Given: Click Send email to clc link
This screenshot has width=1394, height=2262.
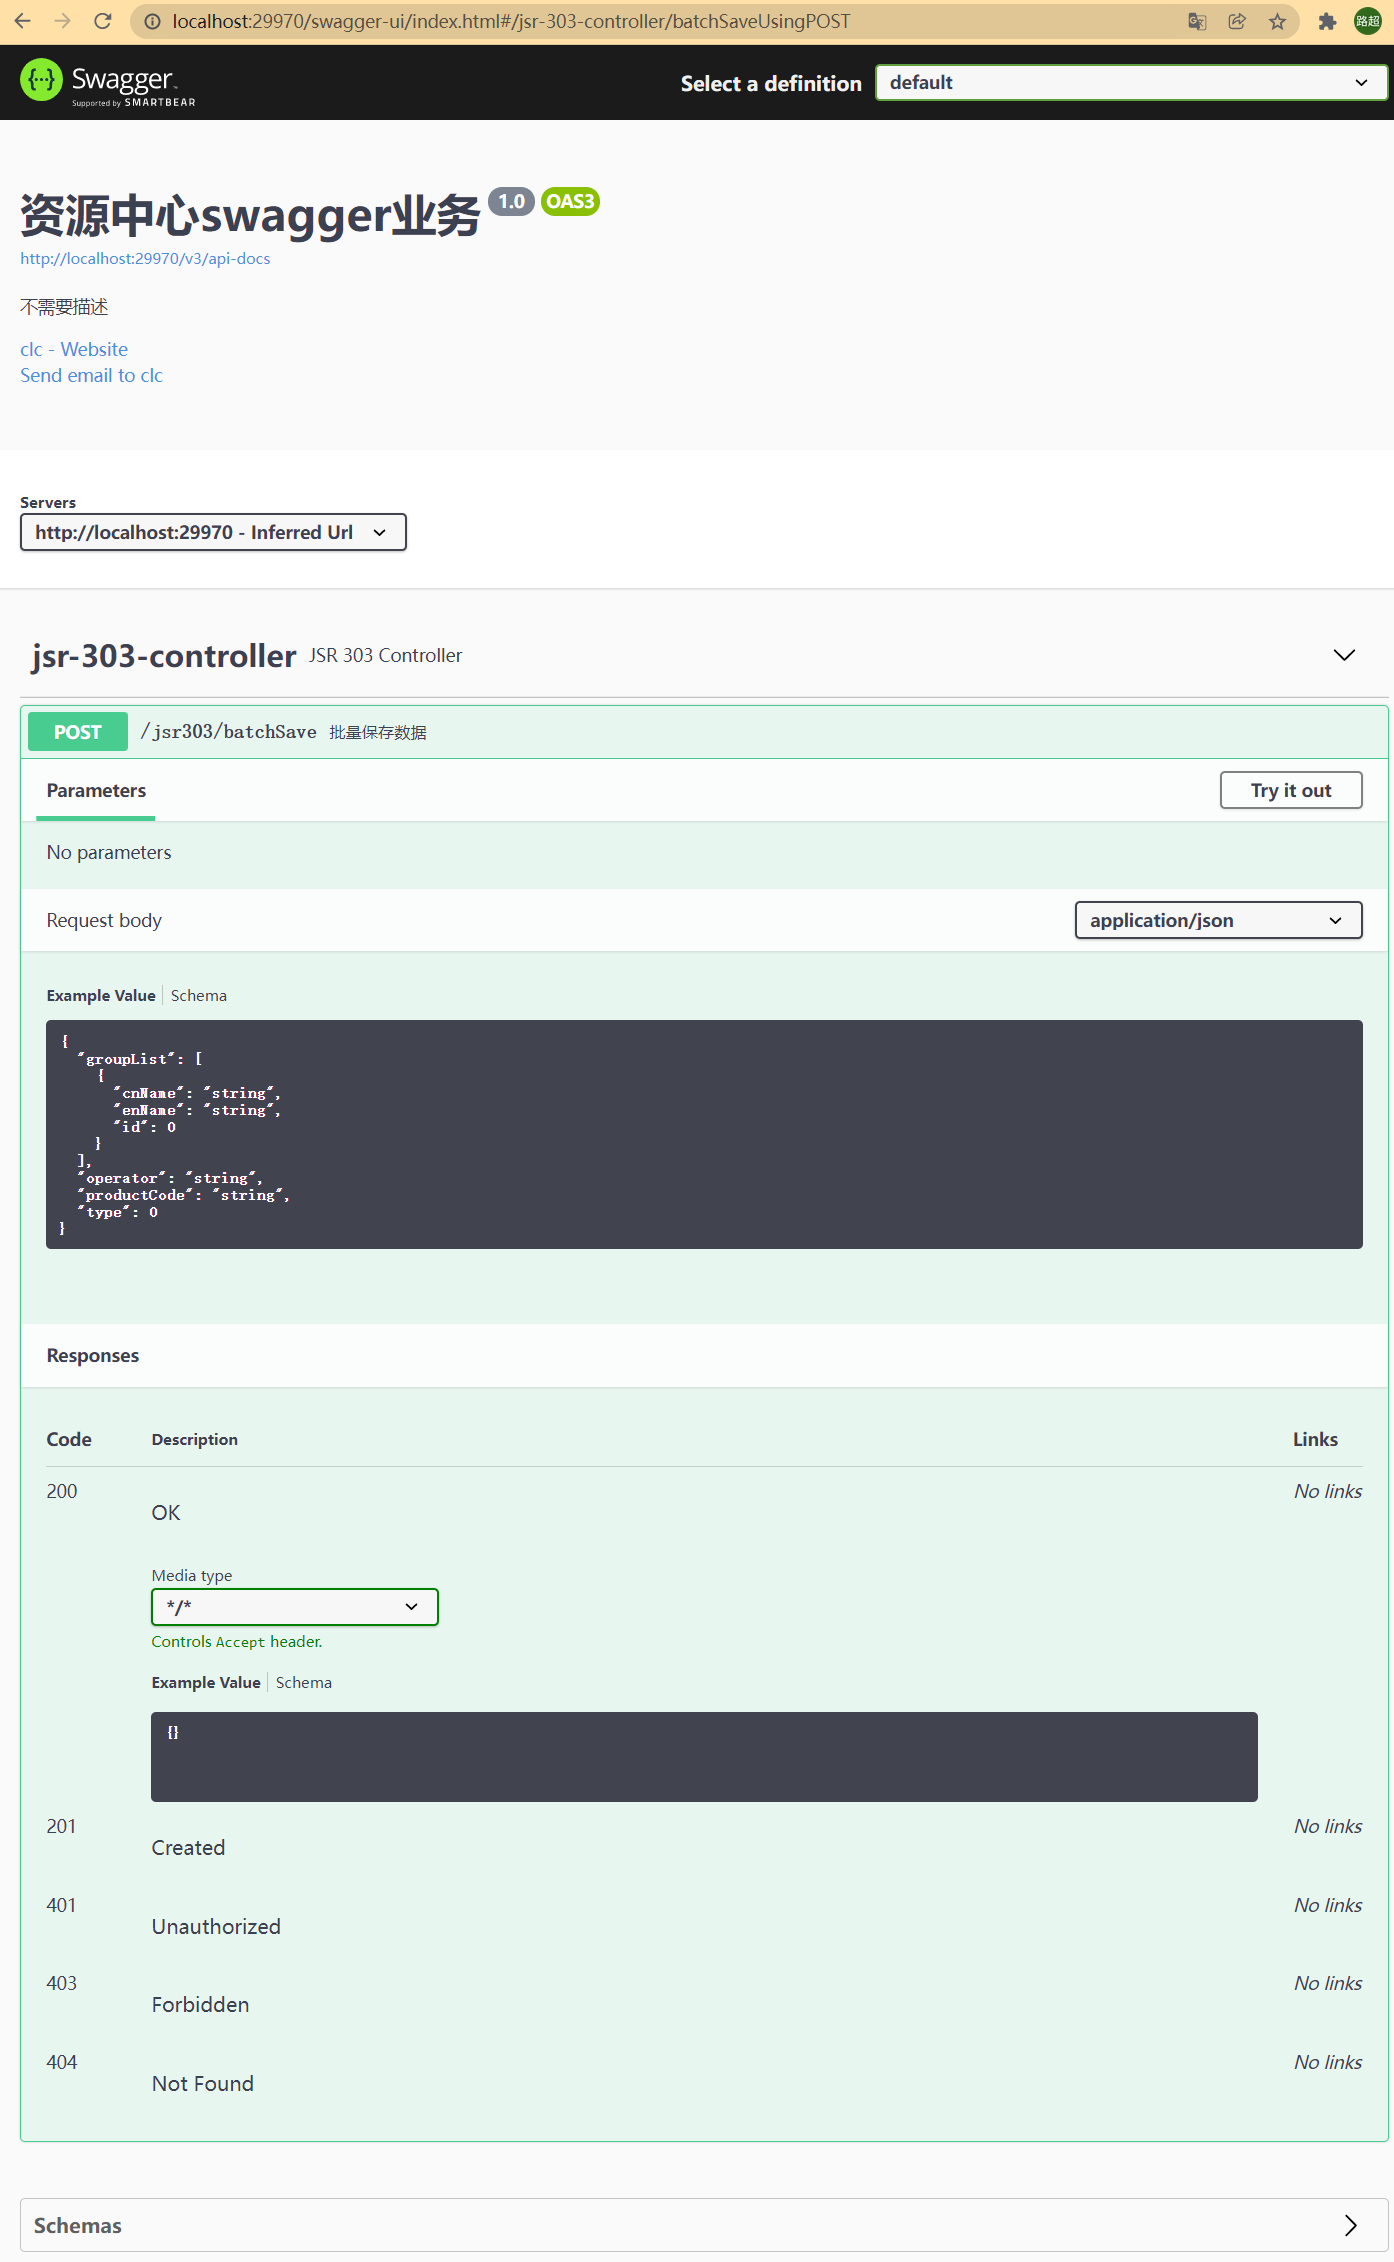Looking at the screenshot, I should click(x=91, y=375).
